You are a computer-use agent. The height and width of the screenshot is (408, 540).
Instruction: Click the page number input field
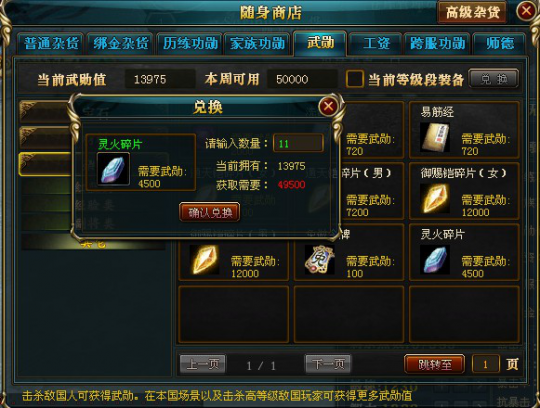coord(486,364)
